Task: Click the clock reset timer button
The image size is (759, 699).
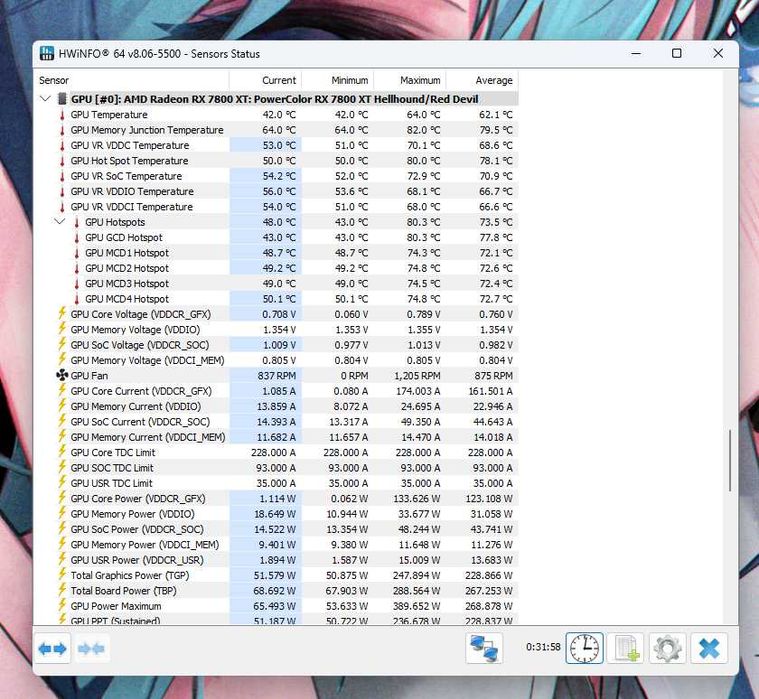Action: [585, 648]
